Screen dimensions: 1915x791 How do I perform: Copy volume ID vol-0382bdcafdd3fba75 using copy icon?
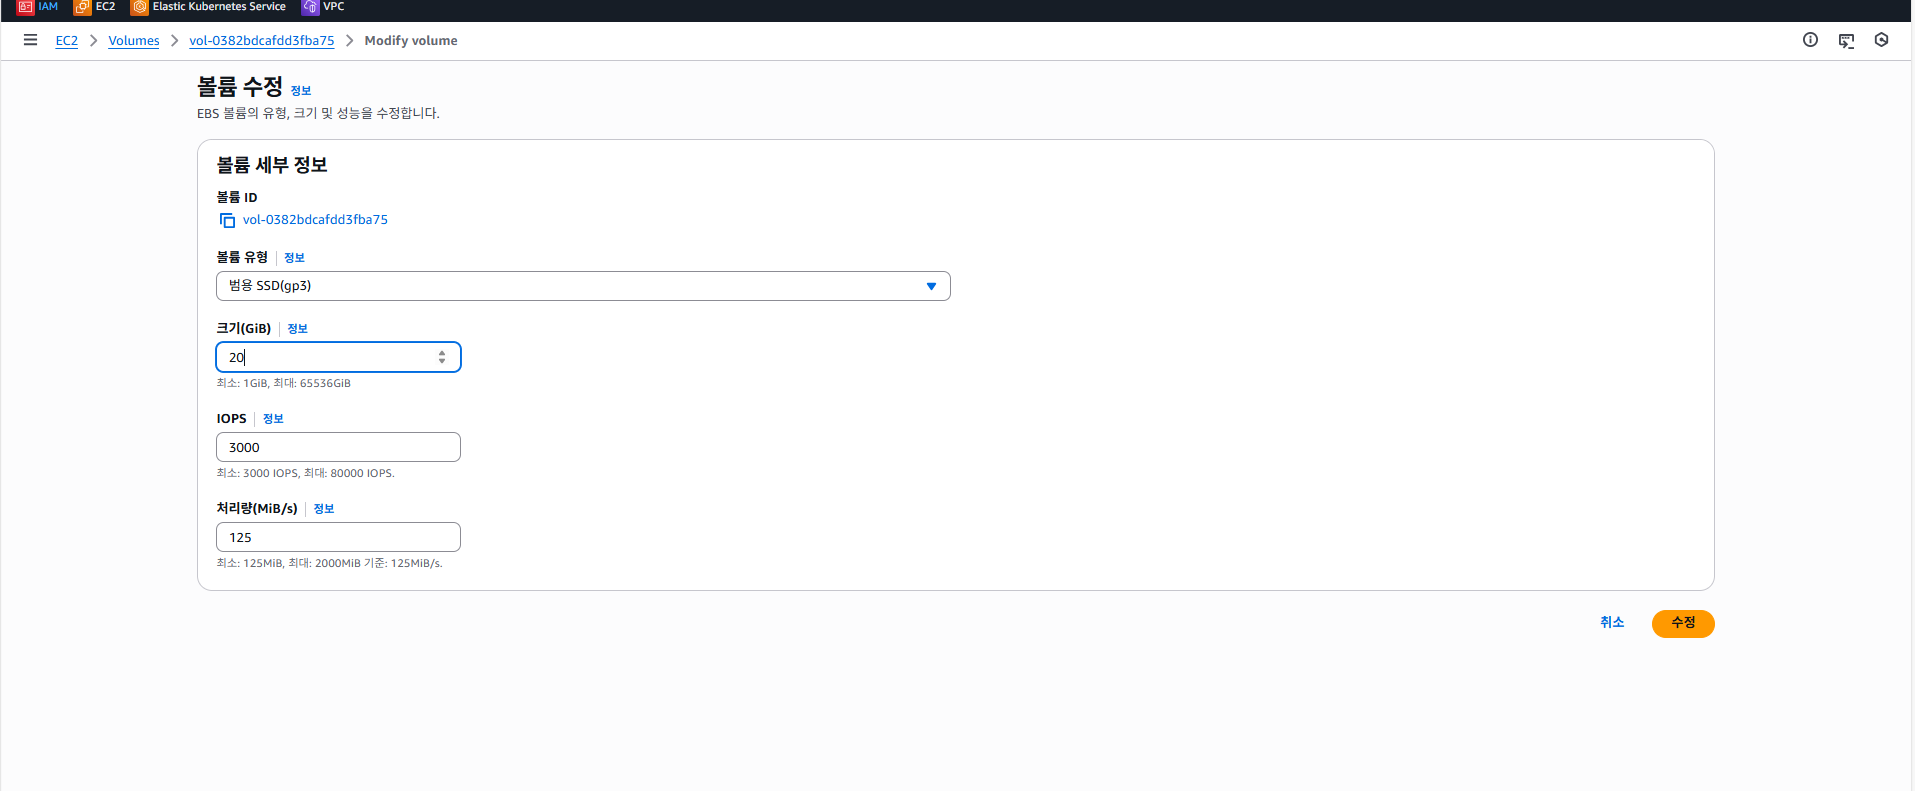point(226,220)
